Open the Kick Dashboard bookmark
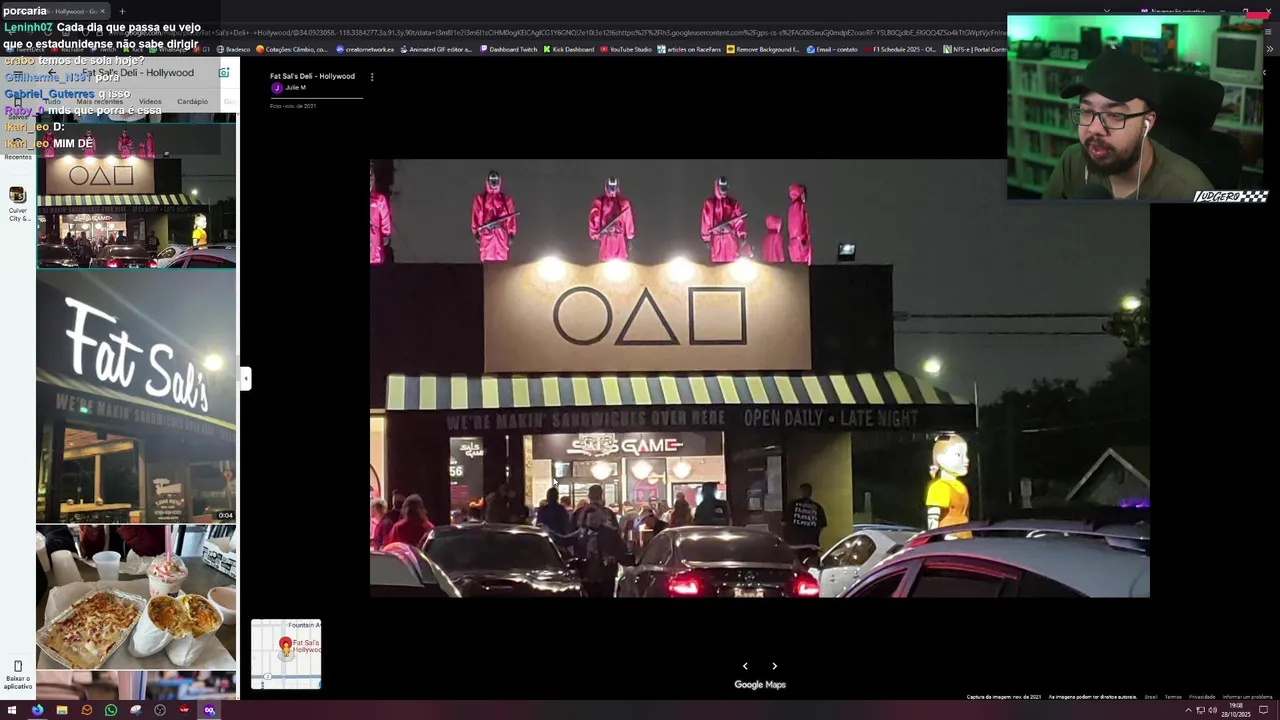This screenshot has height=720, width=1280. 568,49
